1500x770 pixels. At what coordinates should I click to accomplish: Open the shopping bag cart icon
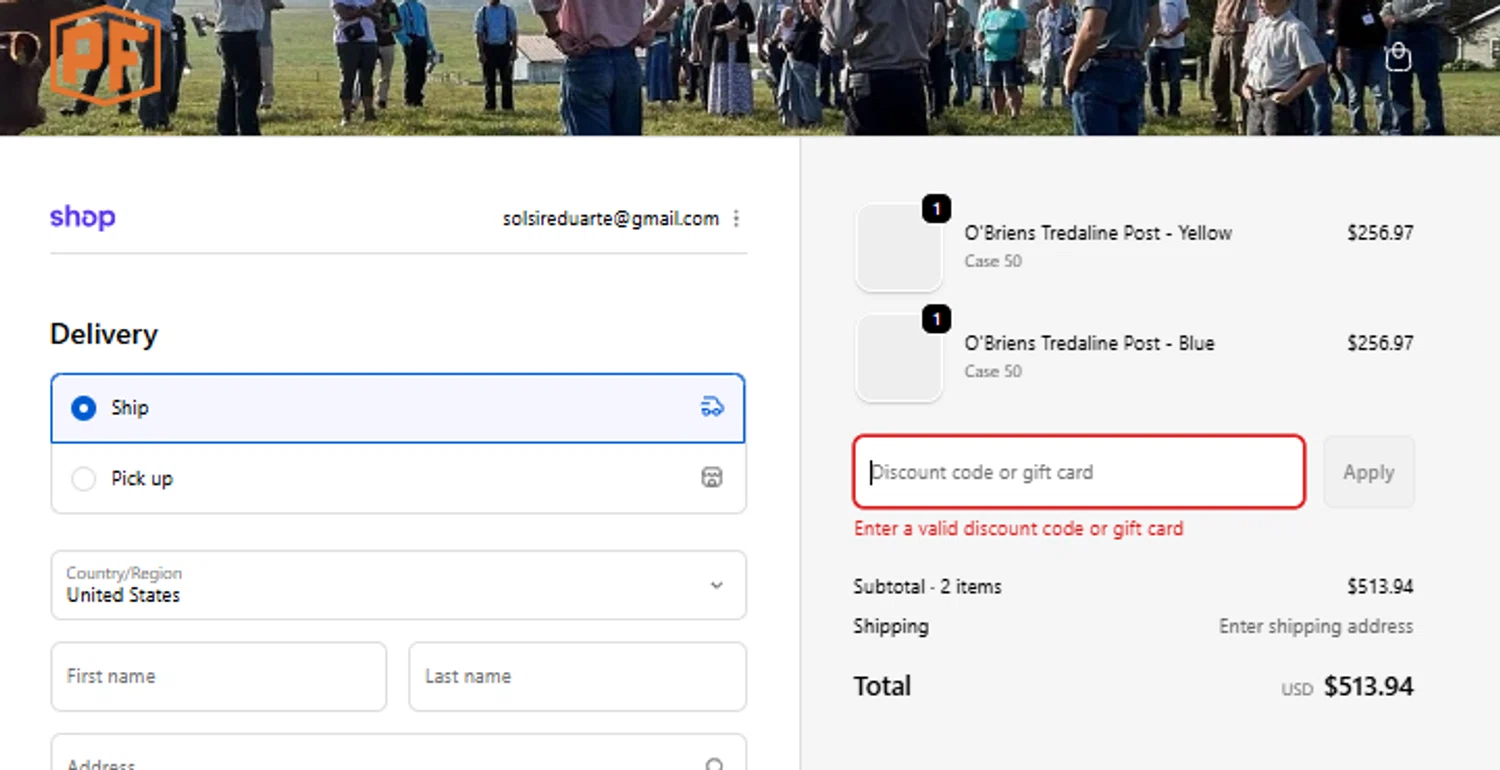tap(1398, 58)
